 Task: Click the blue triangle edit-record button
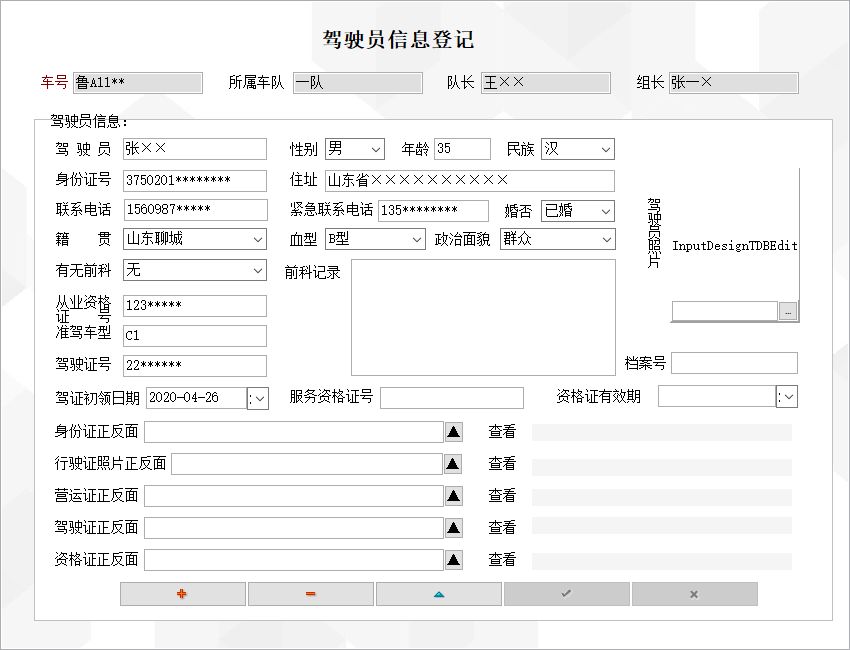(439, 594)
